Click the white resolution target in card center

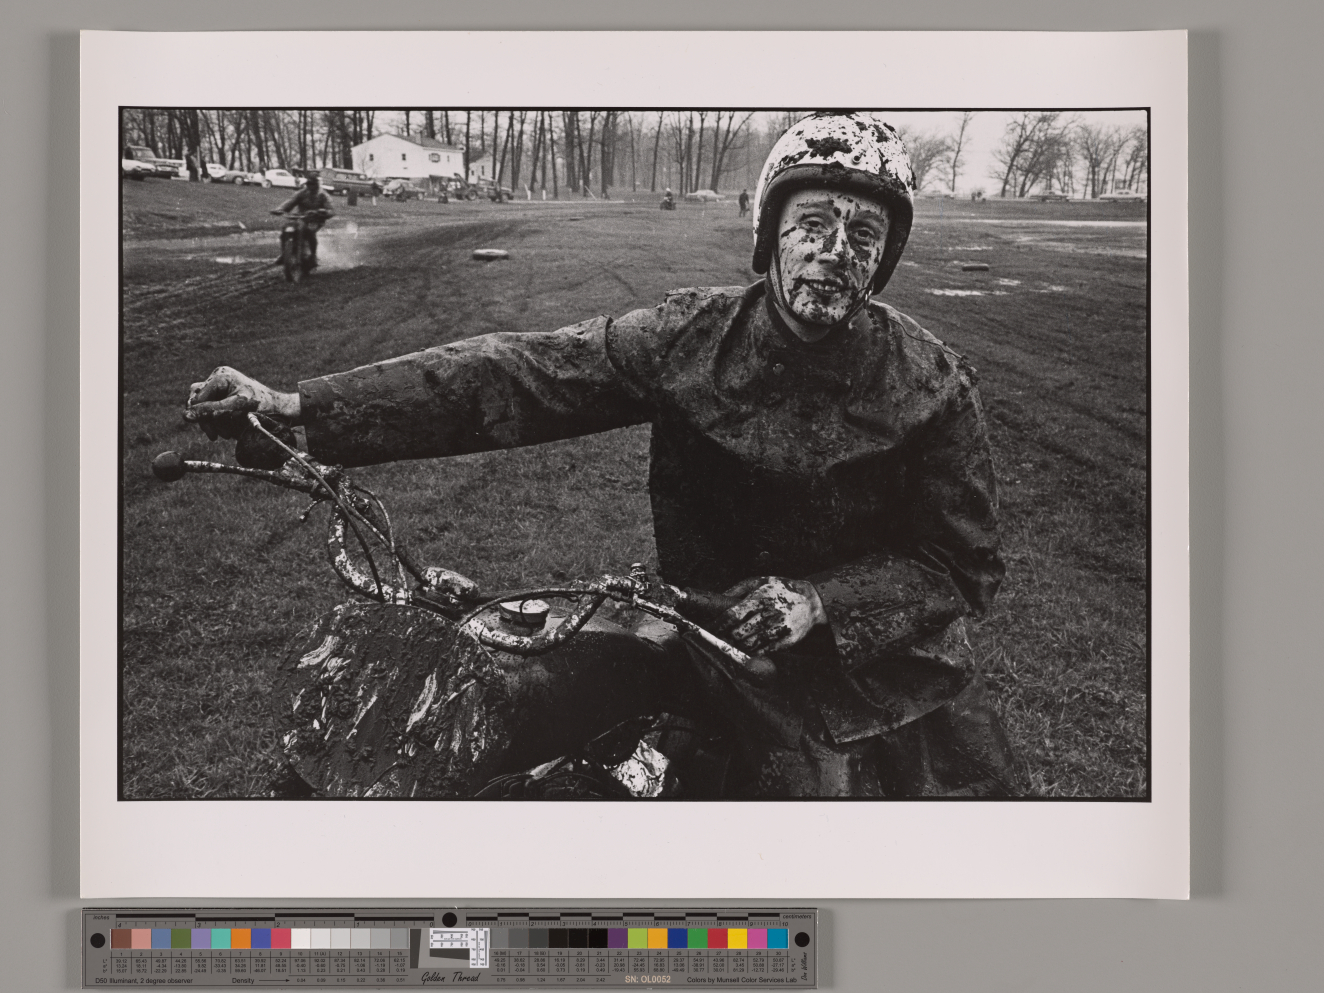tap(458, 946)
